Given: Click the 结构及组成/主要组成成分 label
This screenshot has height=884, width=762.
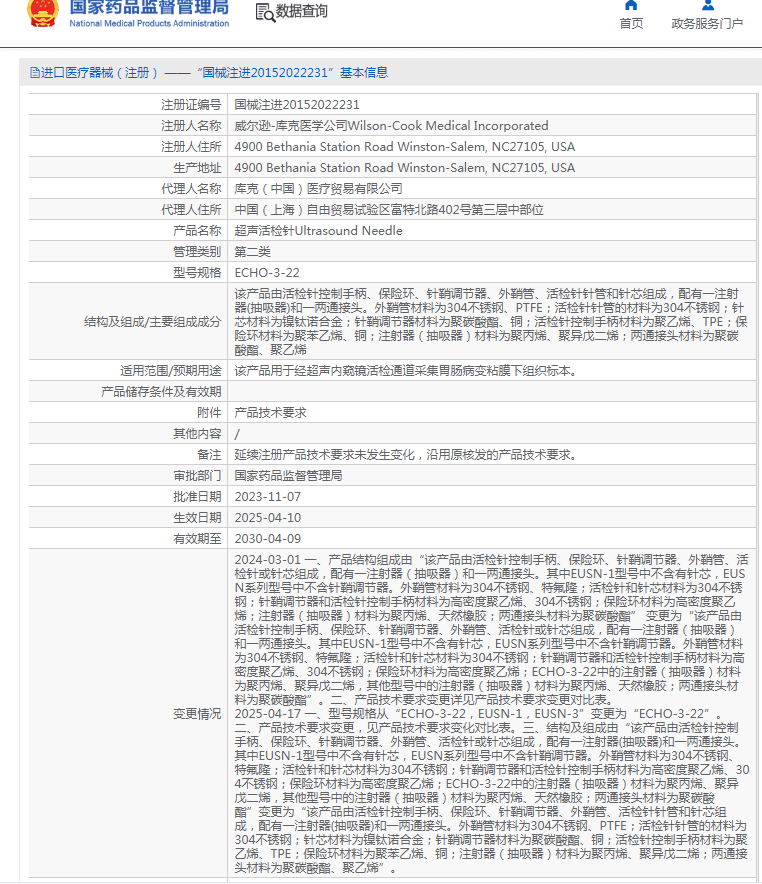Looking at the screenshot, I should coord(152,322).
